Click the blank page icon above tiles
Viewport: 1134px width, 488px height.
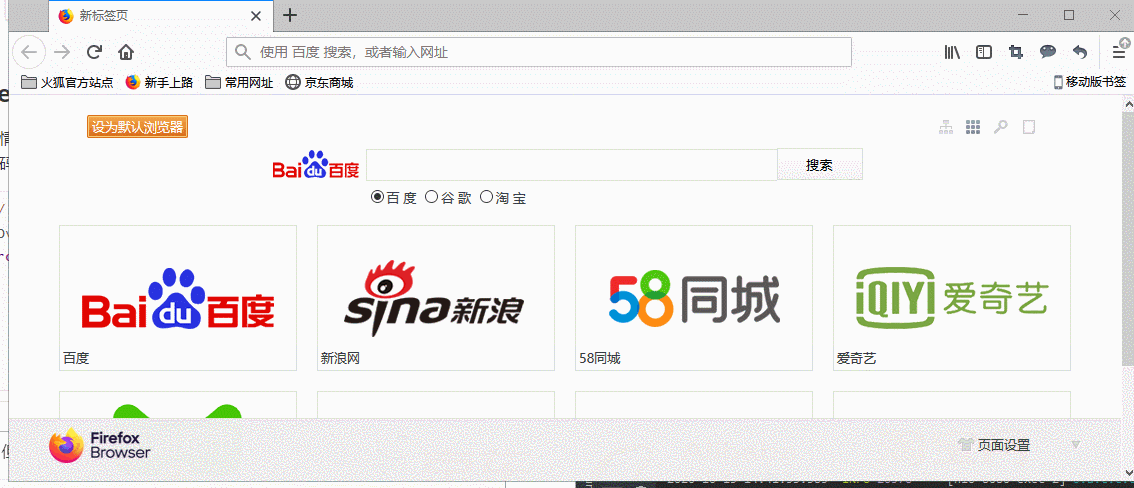pyautogui.click(x=1028, y=127)
